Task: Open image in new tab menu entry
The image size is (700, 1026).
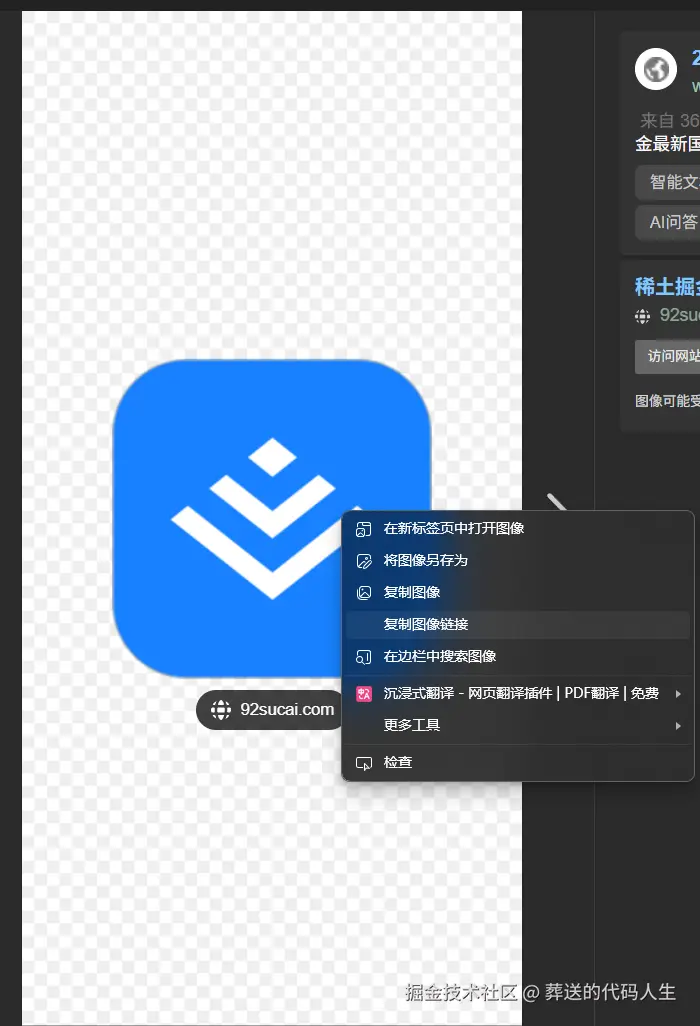Action: click(517, 529)
